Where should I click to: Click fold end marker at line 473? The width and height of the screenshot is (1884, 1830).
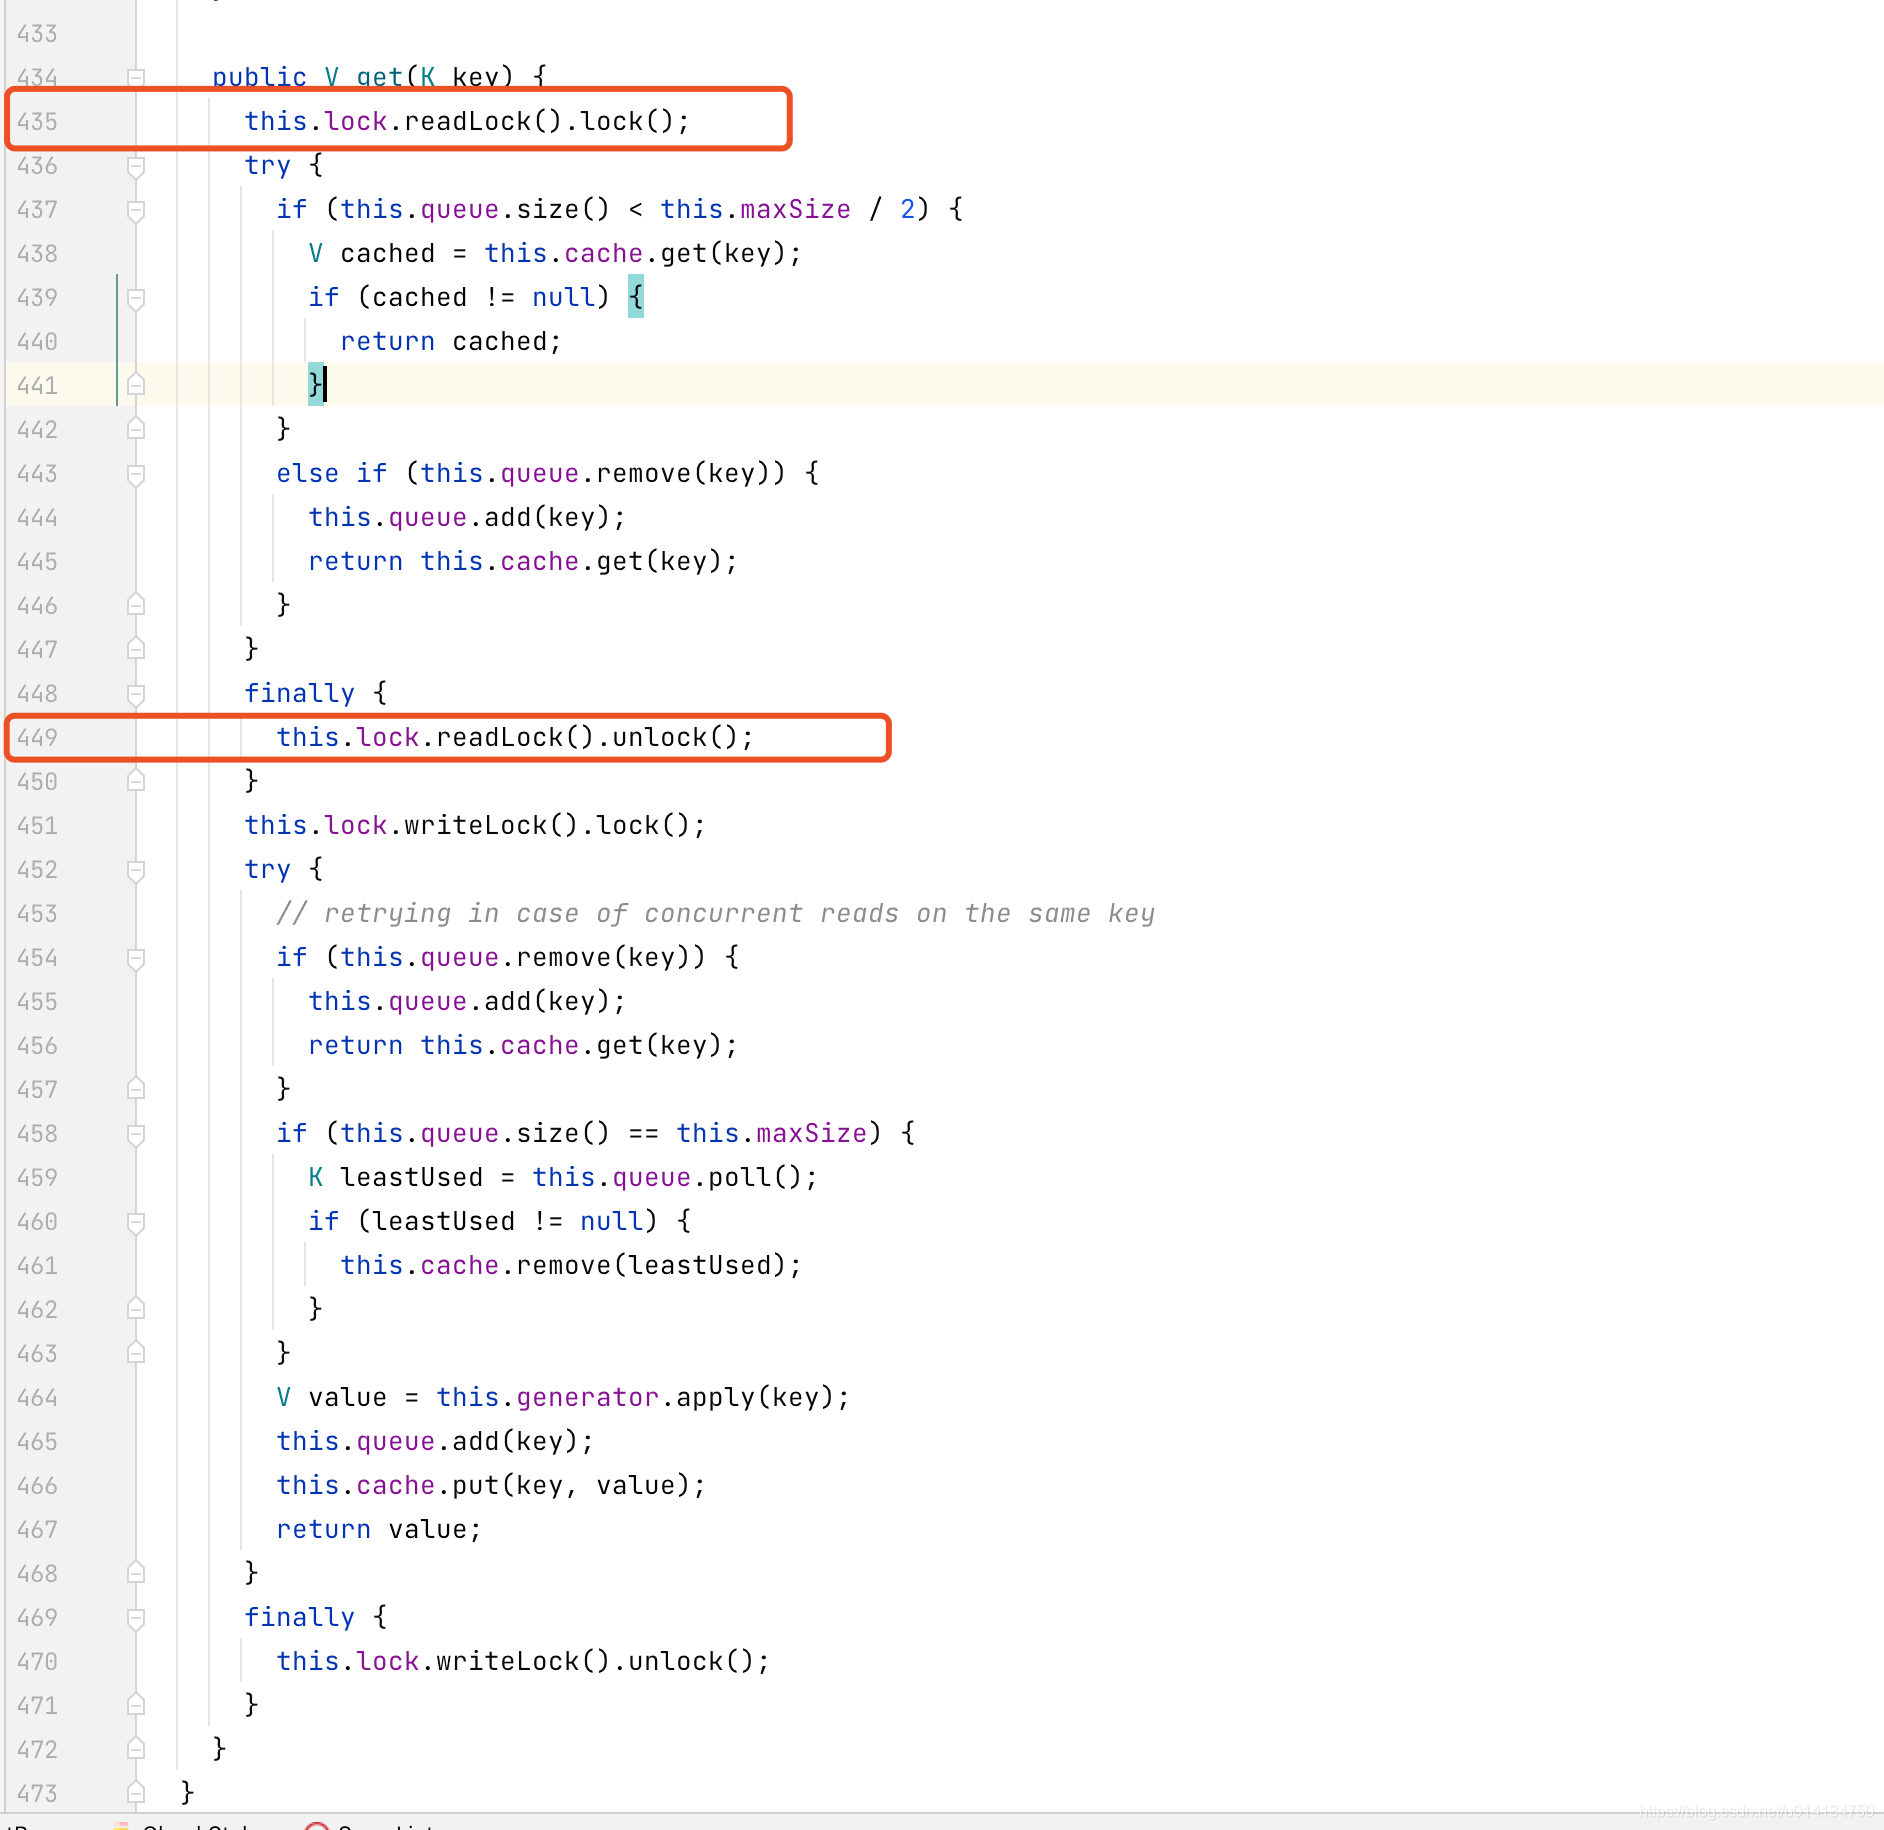pos(136,1794)
